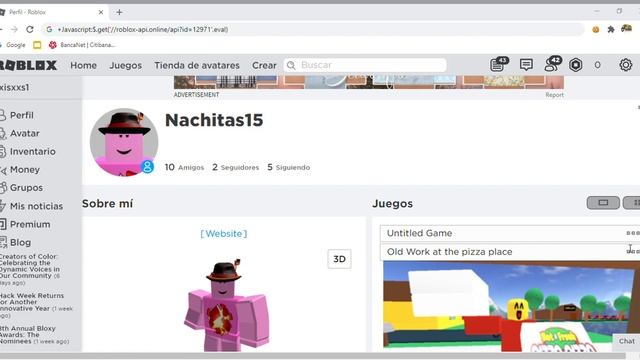The image size is (640, 360).
Task: Switch Juegos to grid view
Action: coord(632,203)
